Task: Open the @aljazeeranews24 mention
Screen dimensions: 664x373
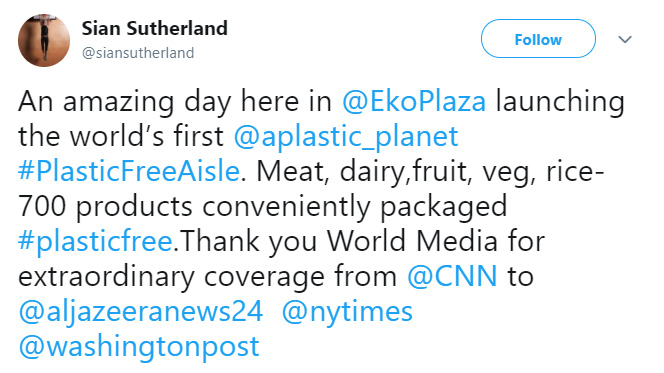Action: (x=141, y=312)
